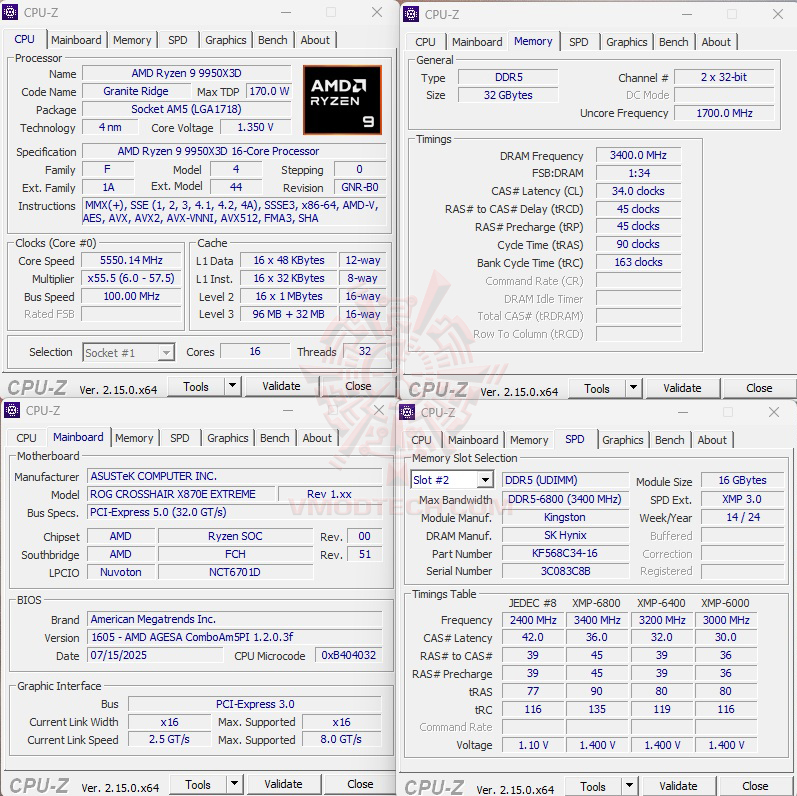This screenshot has height=796, width=797.
Task: Open Bench tab in CPU window
Action: [x=272, y=40]
